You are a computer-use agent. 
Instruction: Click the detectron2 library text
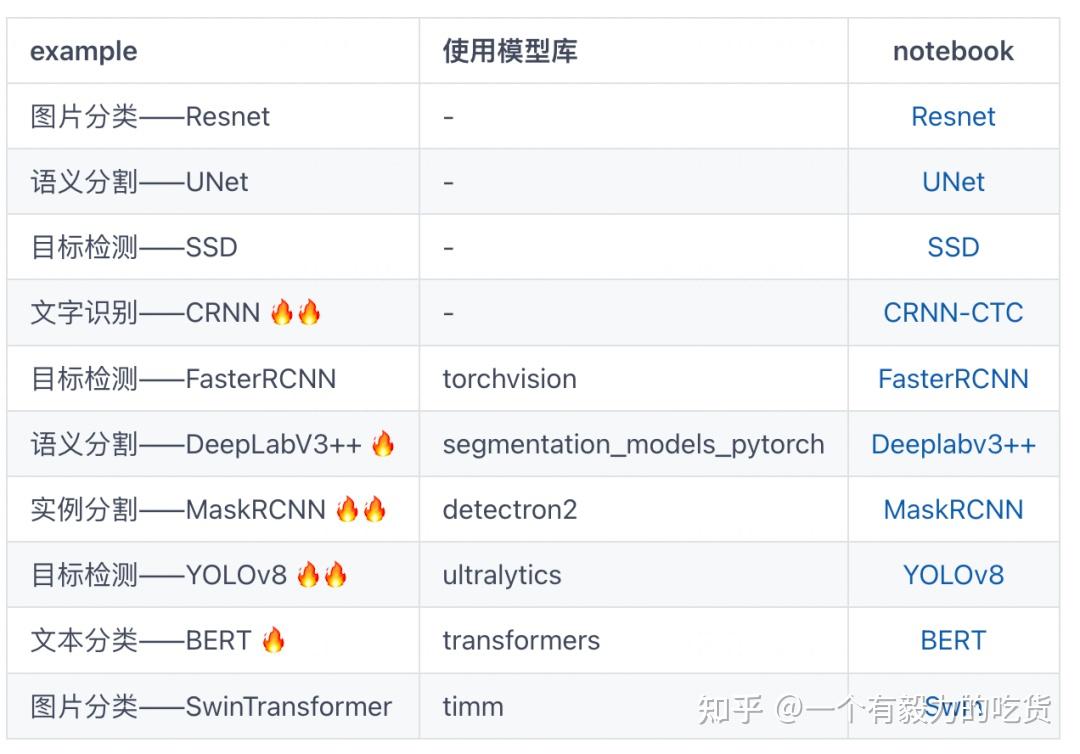510,510
